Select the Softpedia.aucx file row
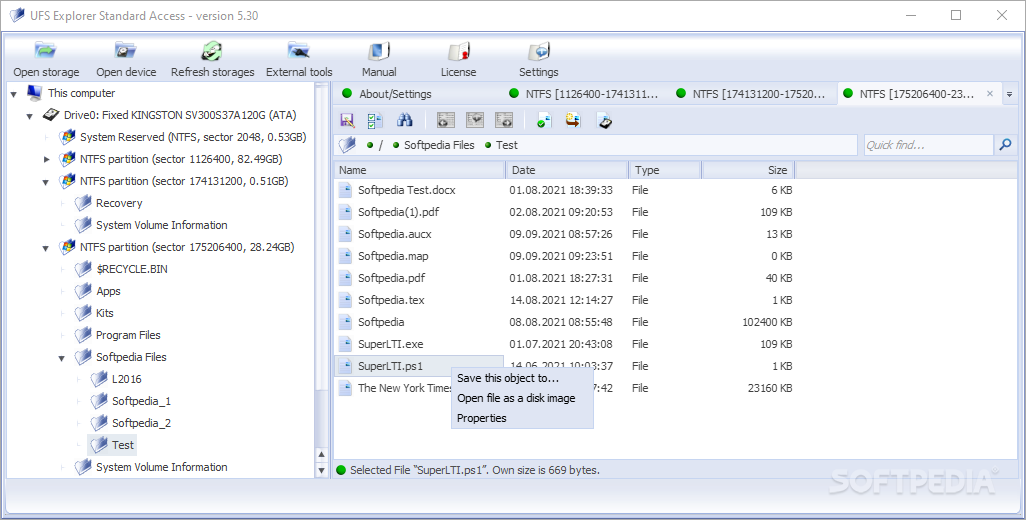 pos(564,234)
